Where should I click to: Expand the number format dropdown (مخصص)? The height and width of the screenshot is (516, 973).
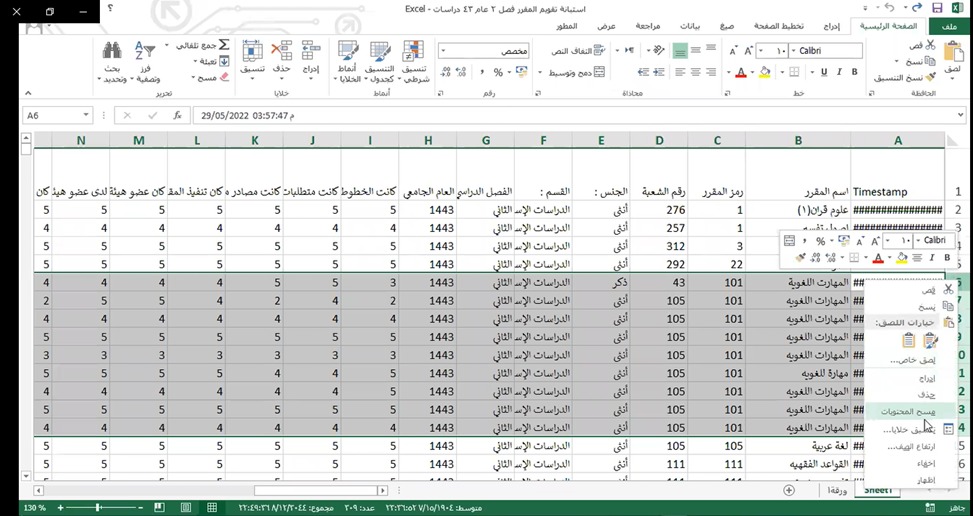(x=443, y=50)
